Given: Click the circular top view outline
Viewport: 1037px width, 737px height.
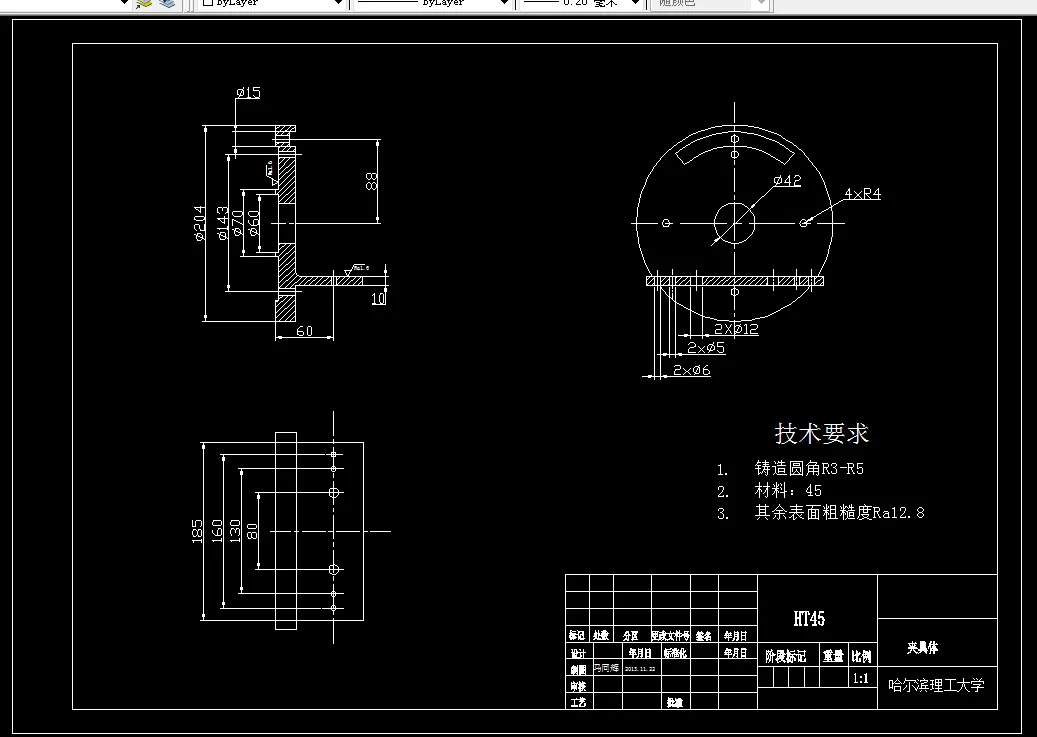Looking at the screenshot, I should click(x=636, y=225).
